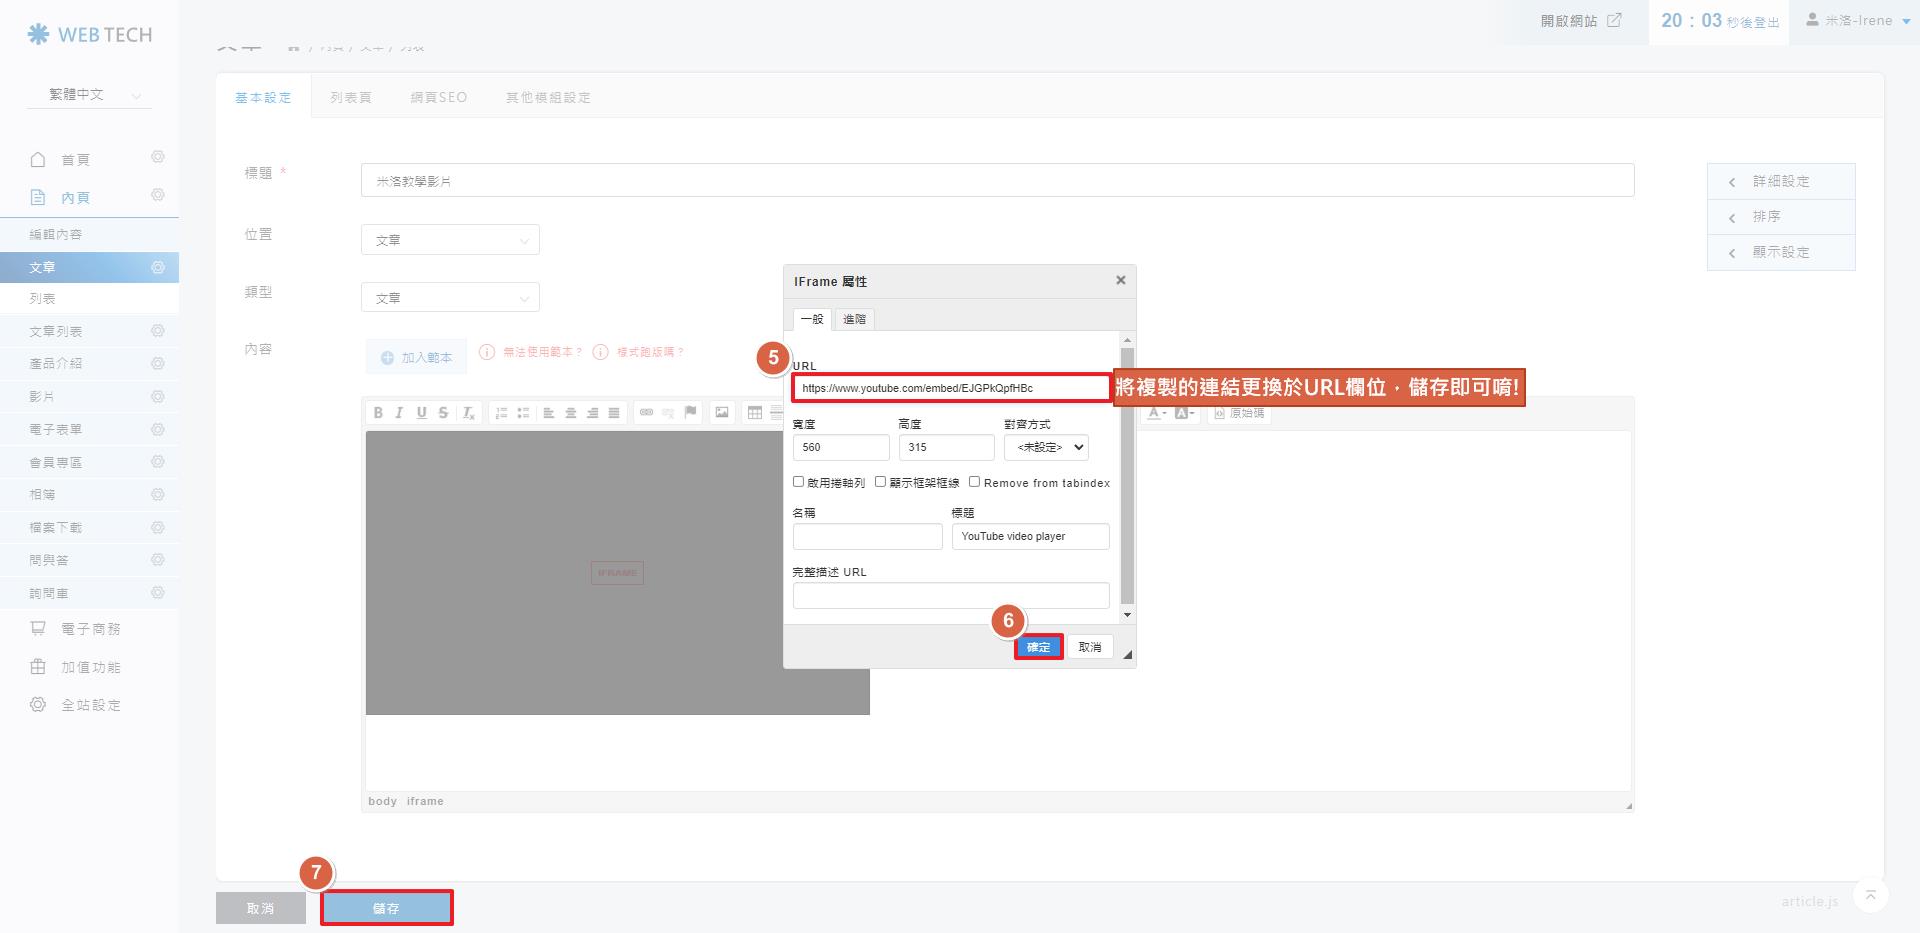Open settings gear beside 首頁
This screenshot has height=933, width=1920.
[x=157, y=158]
